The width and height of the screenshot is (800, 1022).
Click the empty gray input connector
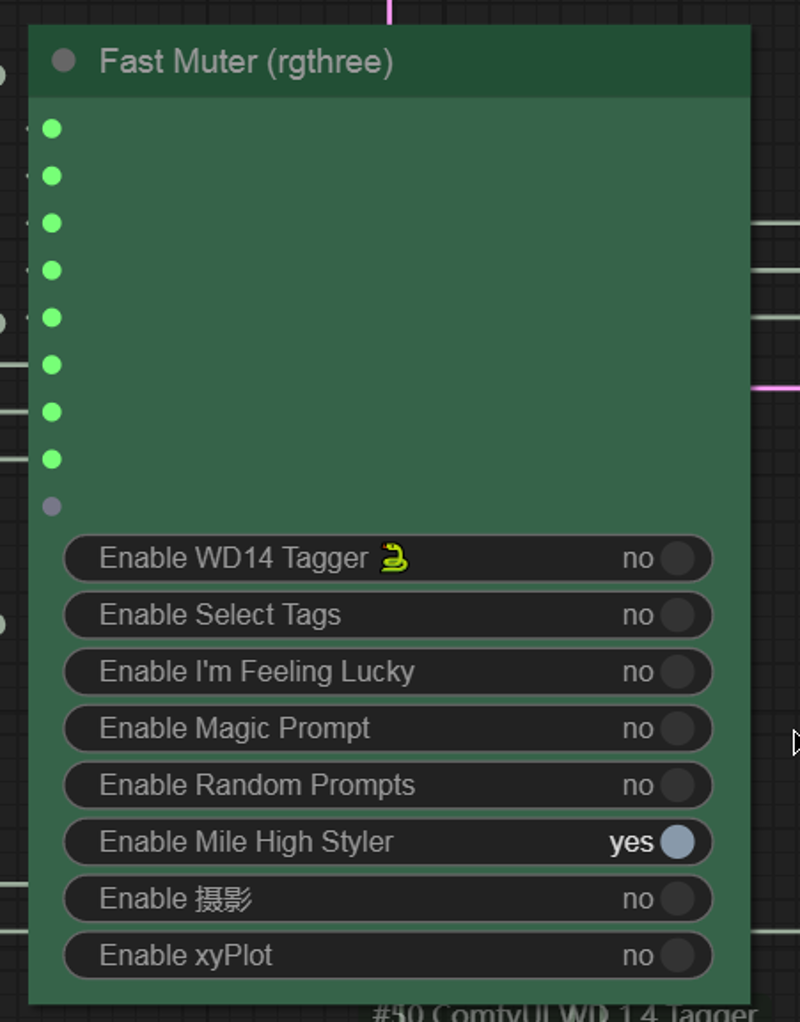[x=52, y=506]
